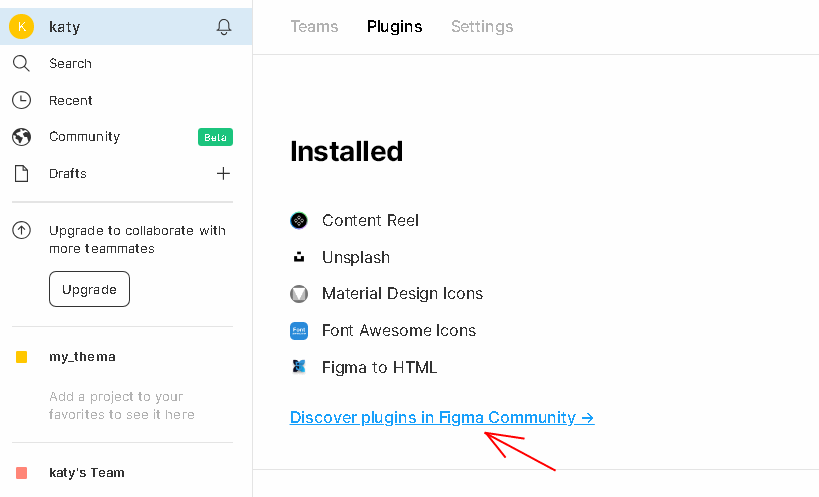Click the Upgrade button
Screen dimensions: 819x497
coord(89,289)
